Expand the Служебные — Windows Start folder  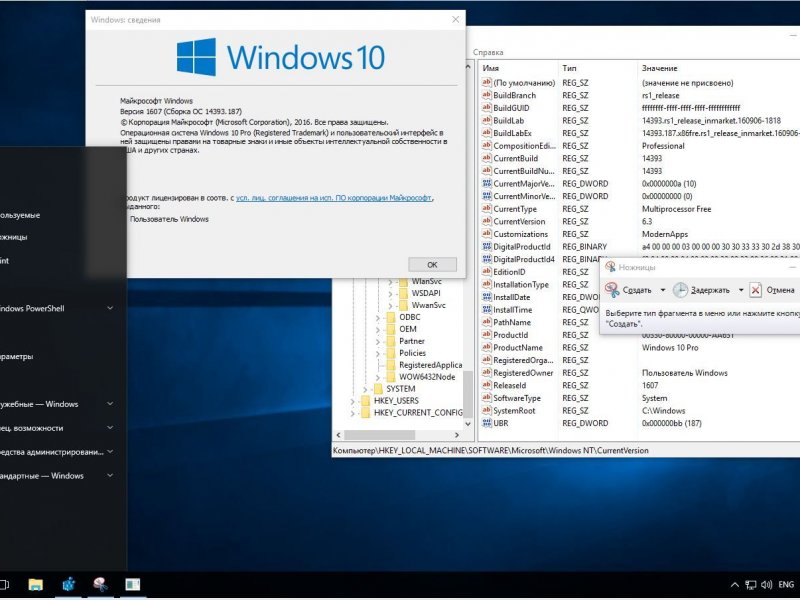[110, 404]
